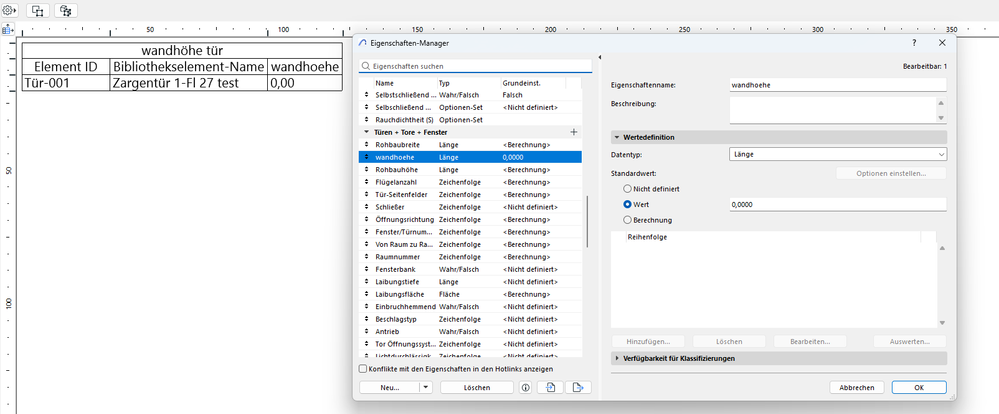Select the Wert radio button
This screenshot has height=414, width=999.
(628, 204)
